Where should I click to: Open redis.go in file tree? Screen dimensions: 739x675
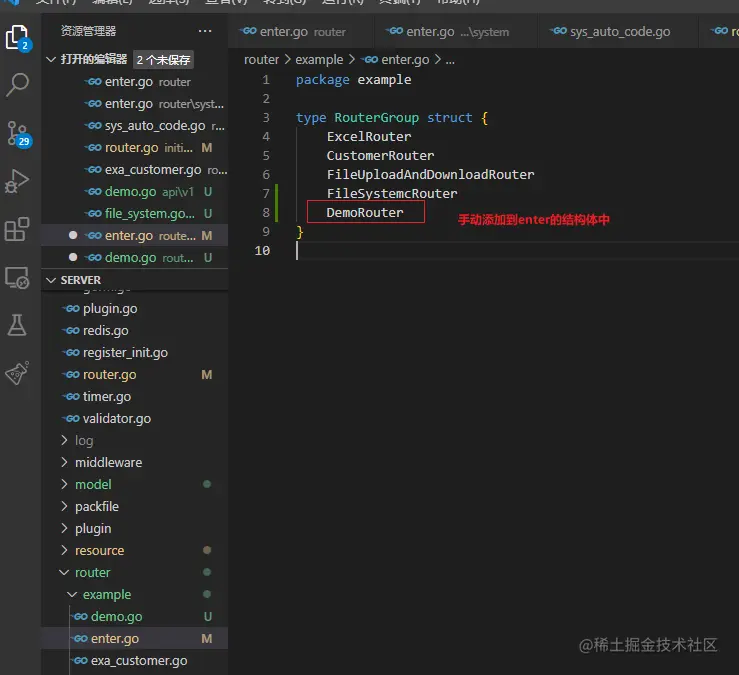click(134, 331)
